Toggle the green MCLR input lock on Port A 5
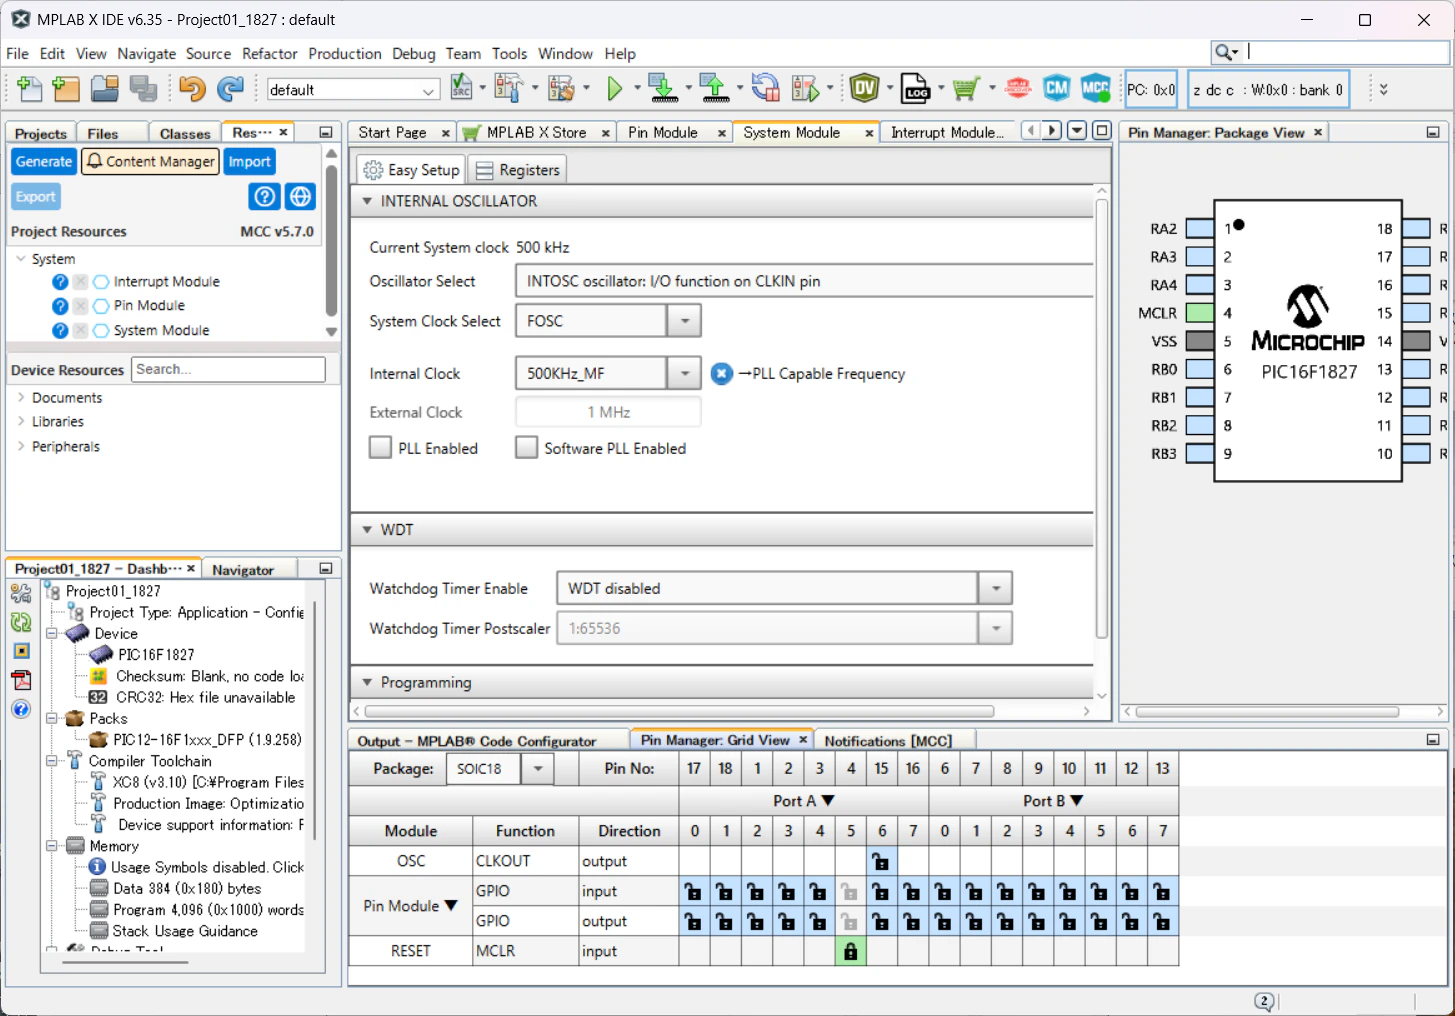This screenshot has width=1455, height=1016. tap(850, 951)
